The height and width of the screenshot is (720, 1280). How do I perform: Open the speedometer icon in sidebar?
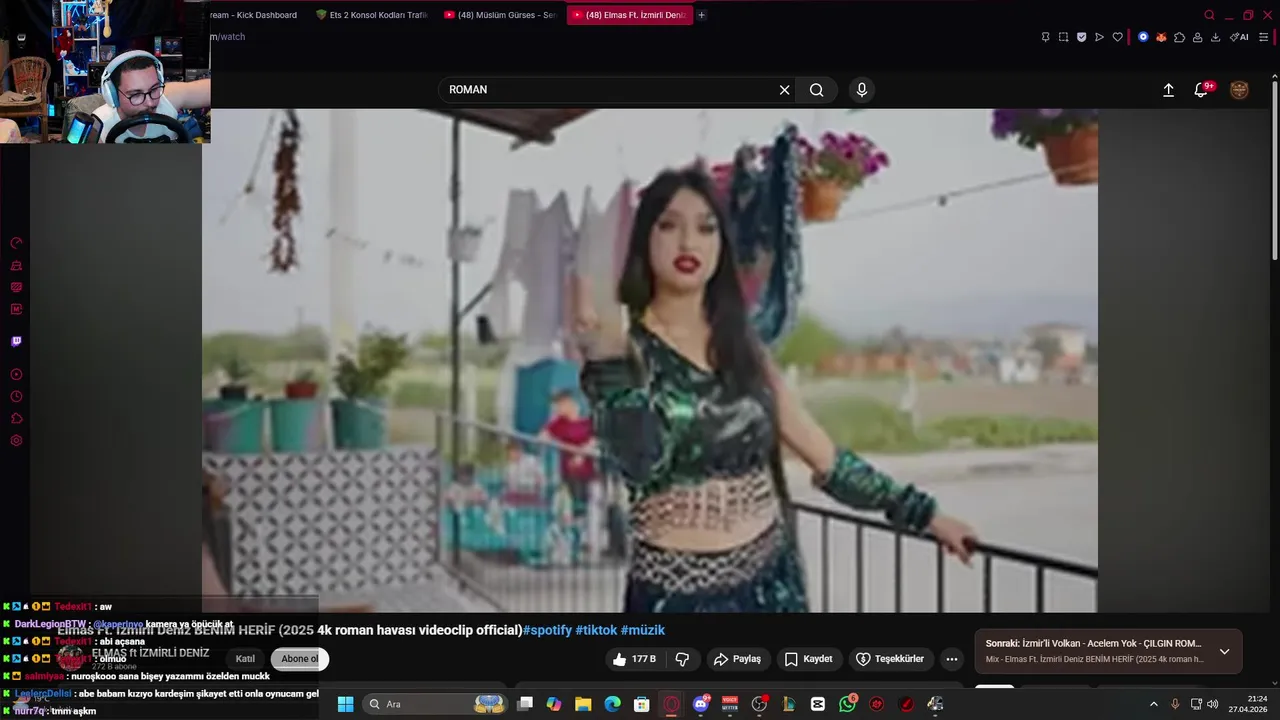pos(16,243)
